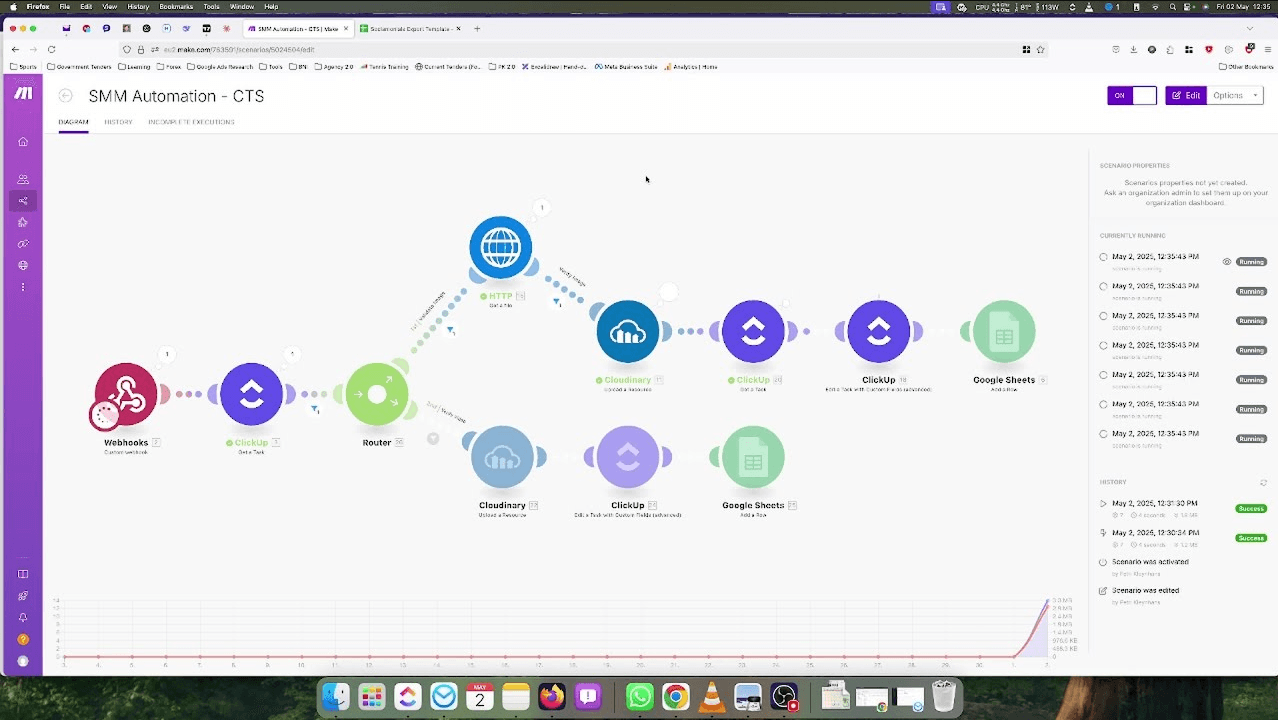Open the help question mark in sidebar
The width and height of the screenshot is (1278, 720).
(x=23, y=639)
